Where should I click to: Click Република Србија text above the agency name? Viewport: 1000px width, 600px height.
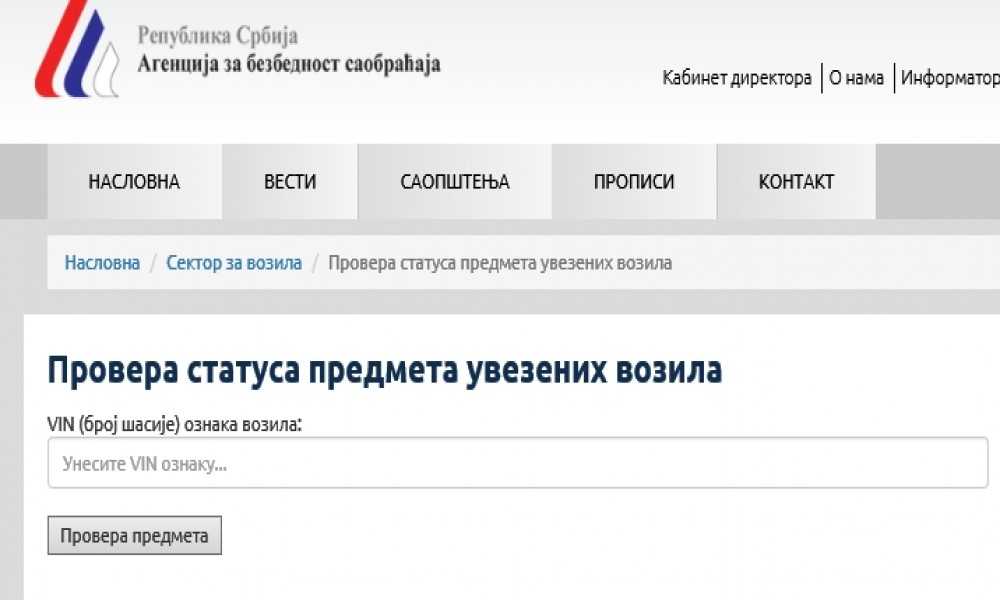click(x=216, y=36)
